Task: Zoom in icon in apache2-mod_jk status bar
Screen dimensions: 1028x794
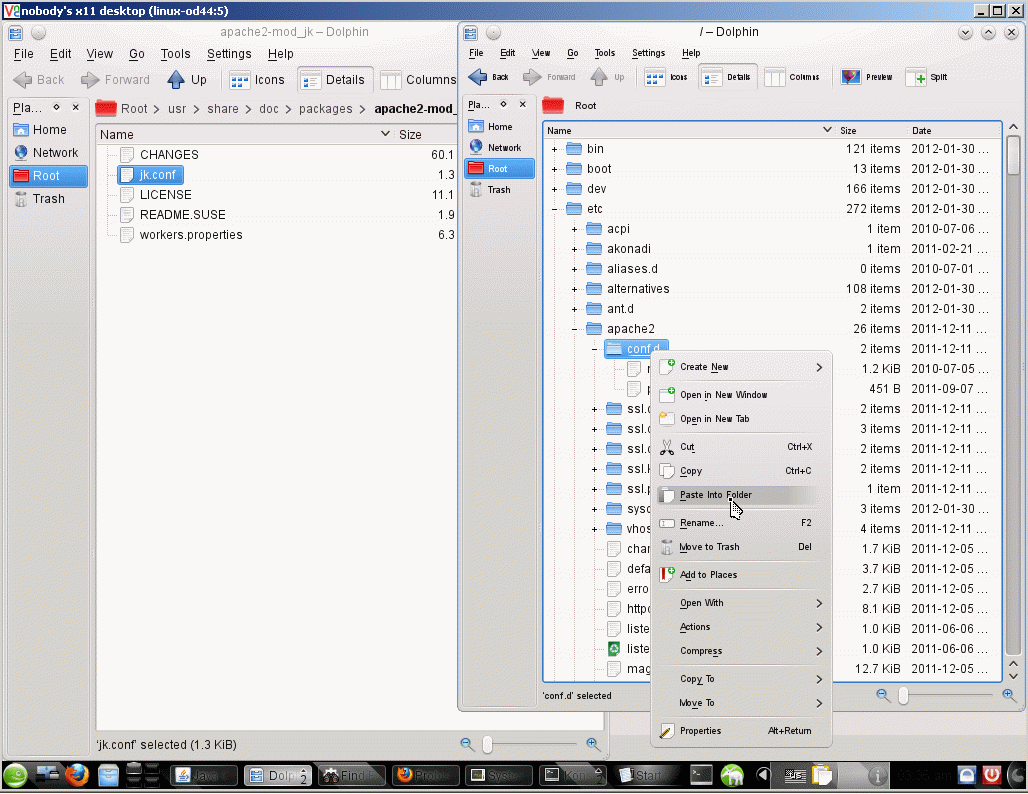Action: pyautogui.click(x=593, y=744)
